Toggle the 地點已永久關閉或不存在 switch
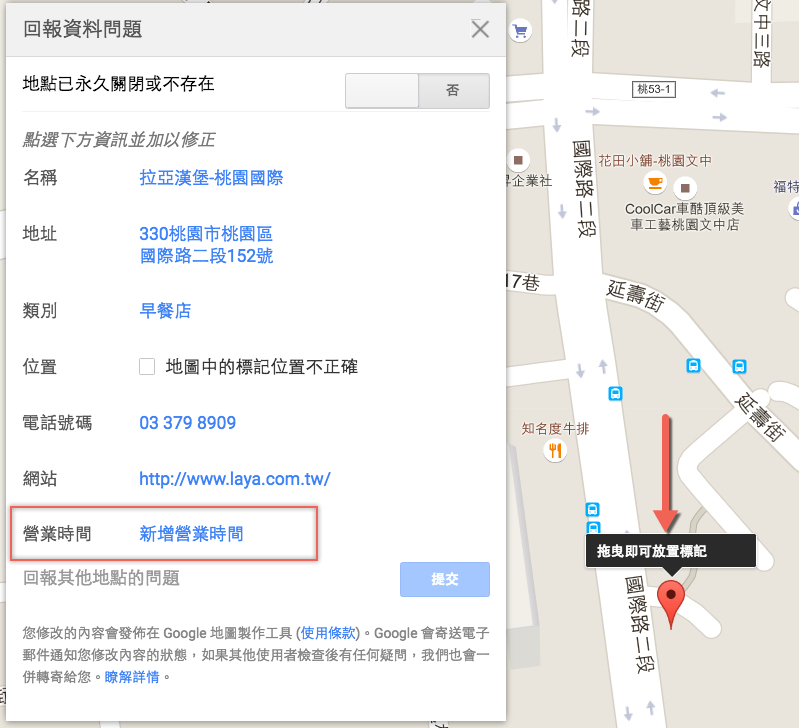The height and width of the screenshot is (728, 799). (417, 91)
